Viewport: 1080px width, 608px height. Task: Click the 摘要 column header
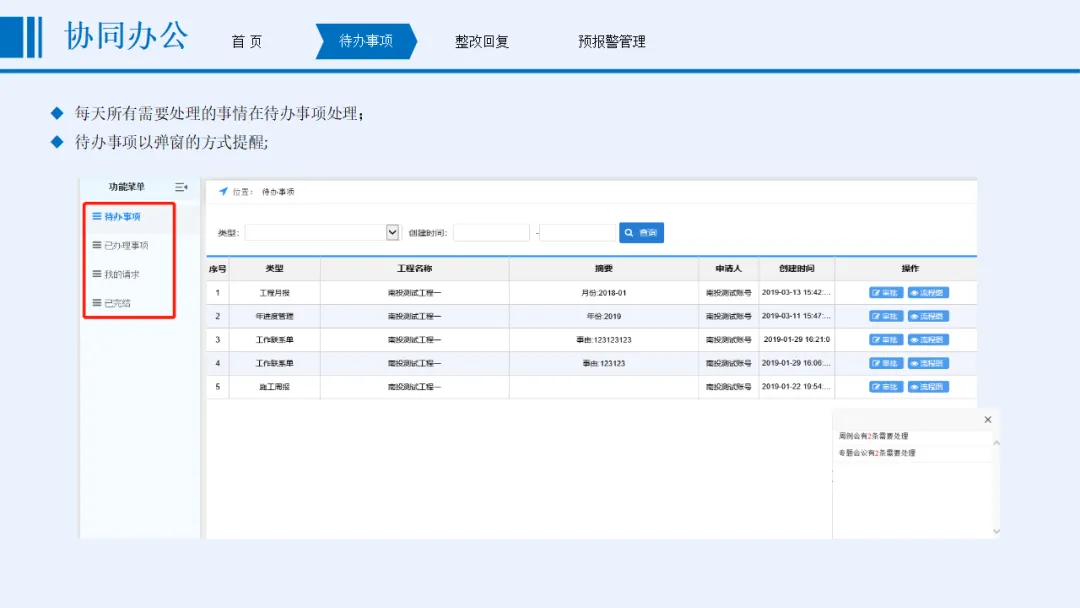click(603, 269)
